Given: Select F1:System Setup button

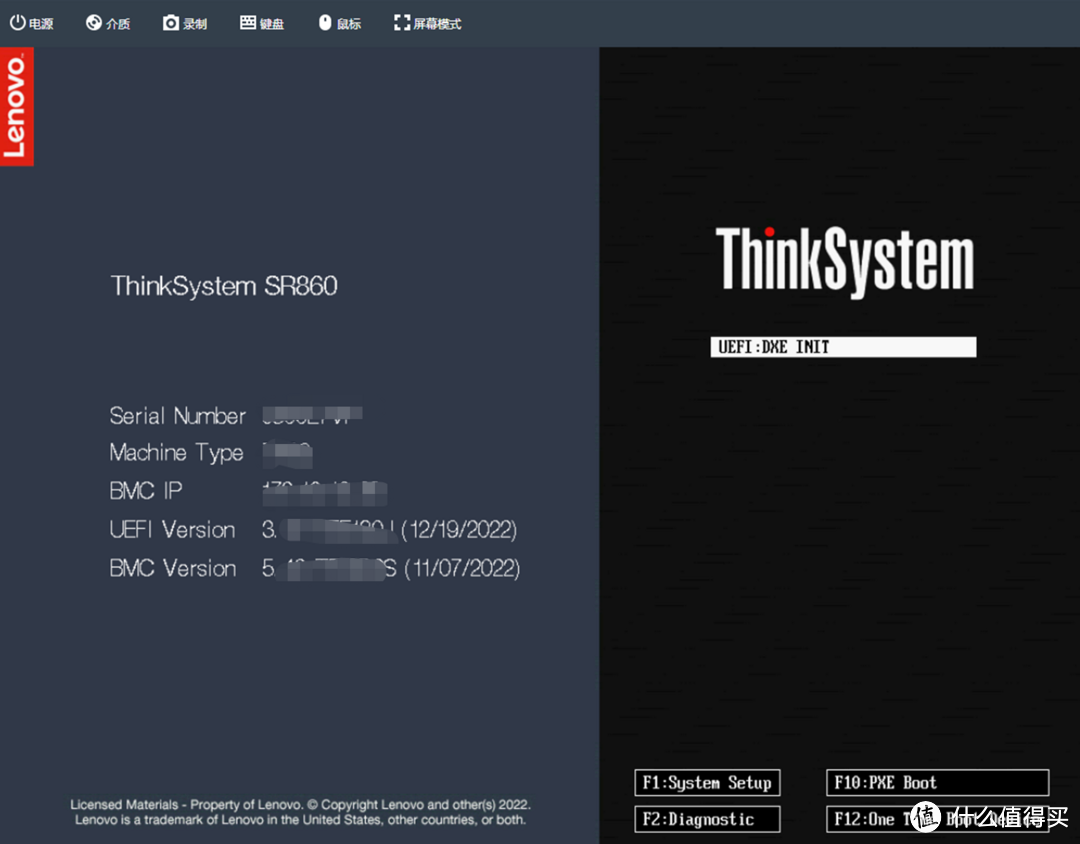Looking at the screenshot, I should [x=707, y=783].
